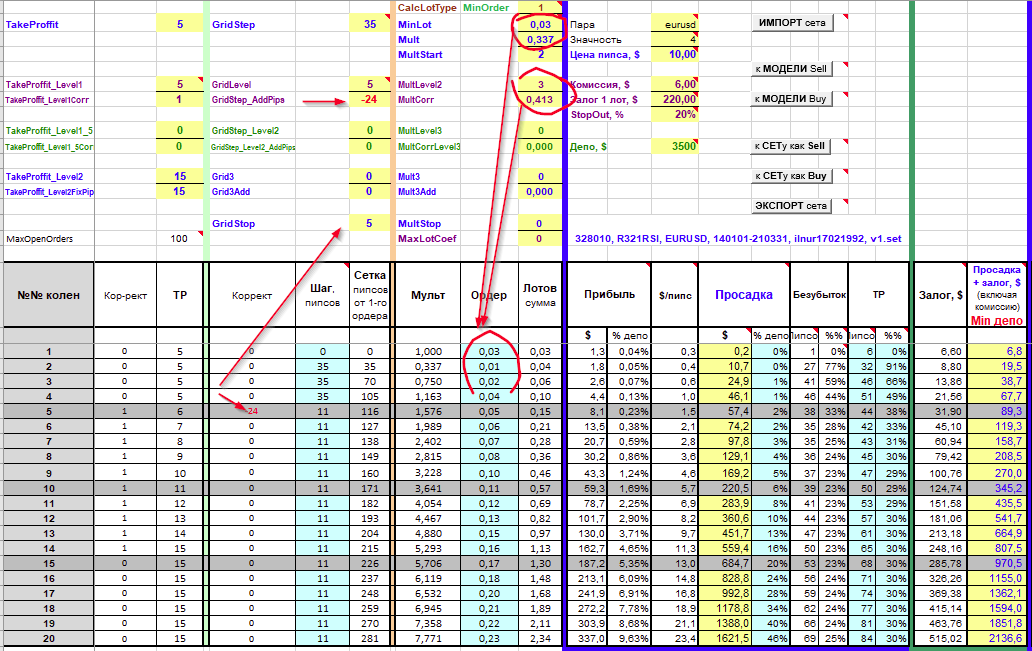The image size is (1032, 651).
Task: Select the MultCorr value 0,413
Action: tap(540, 100)
